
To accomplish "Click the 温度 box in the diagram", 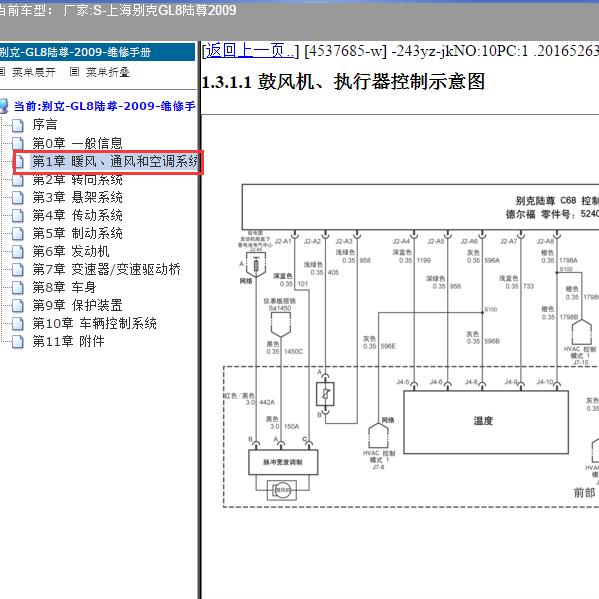I will pyautogui.click(x=486, y=422).
